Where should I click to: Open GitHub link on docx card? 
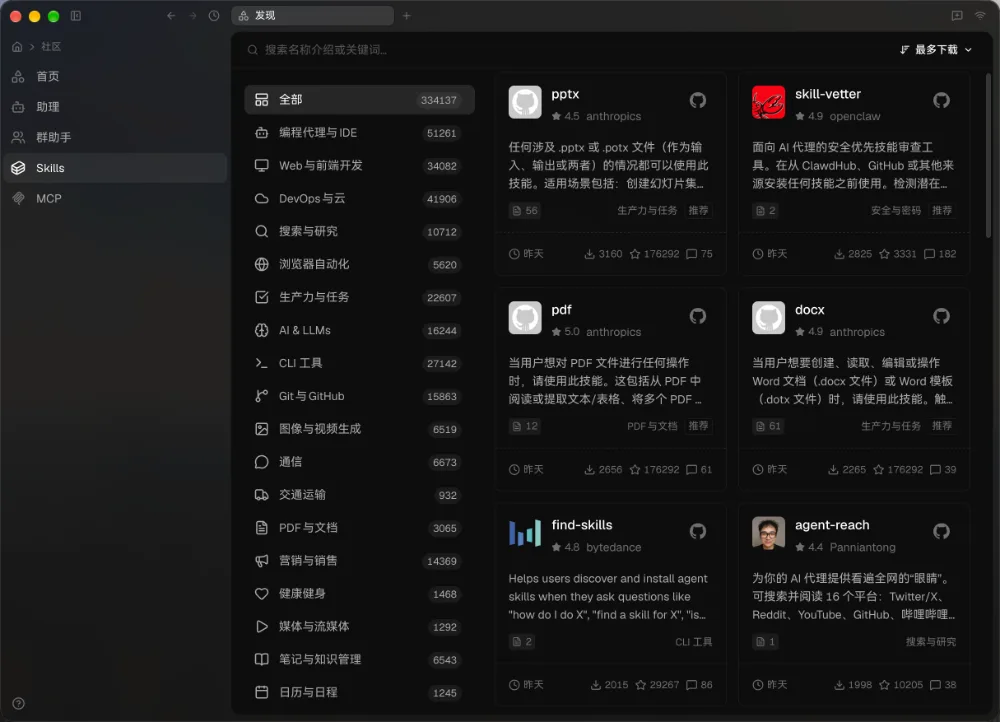941,316
